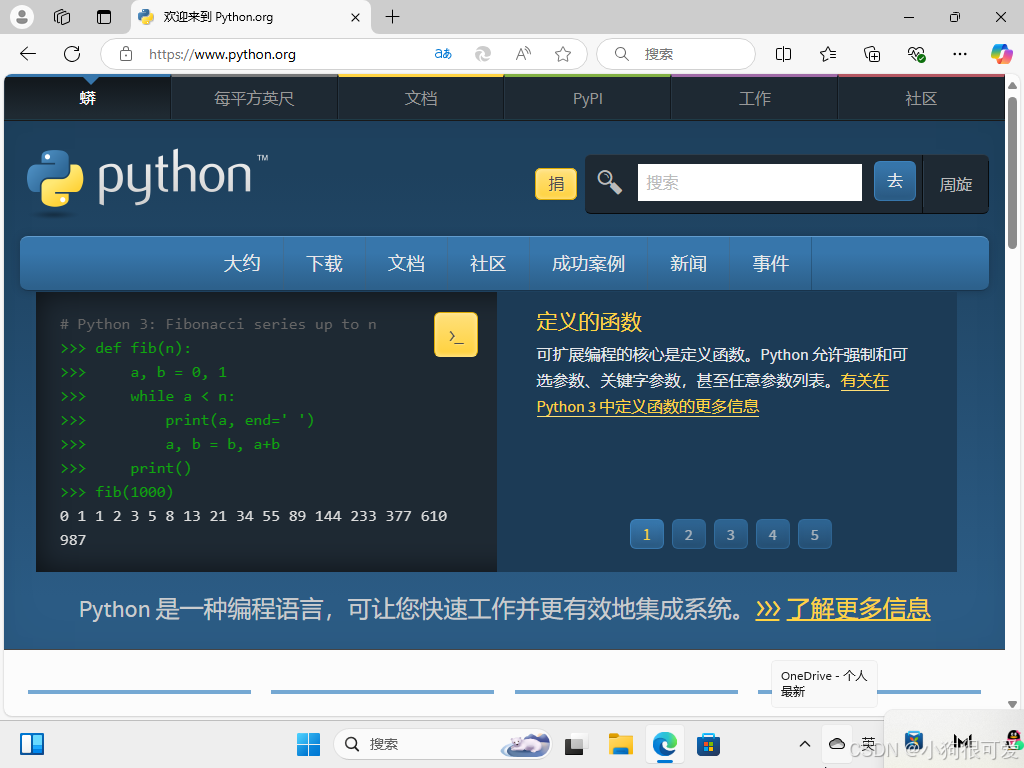Open the browser settings and more menu

point(959,54)
